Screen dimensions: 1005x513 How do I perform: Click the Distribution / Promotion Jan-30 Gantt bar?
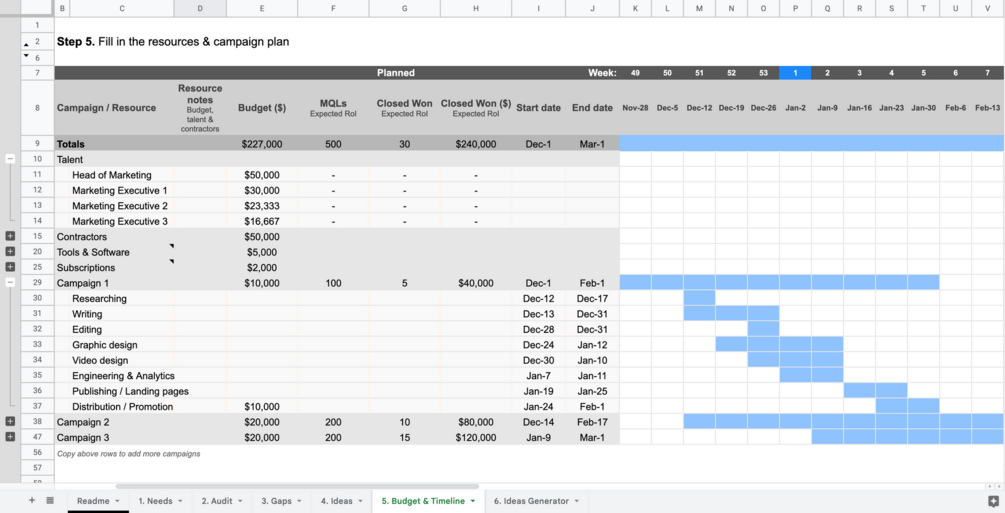pos(924,407)
